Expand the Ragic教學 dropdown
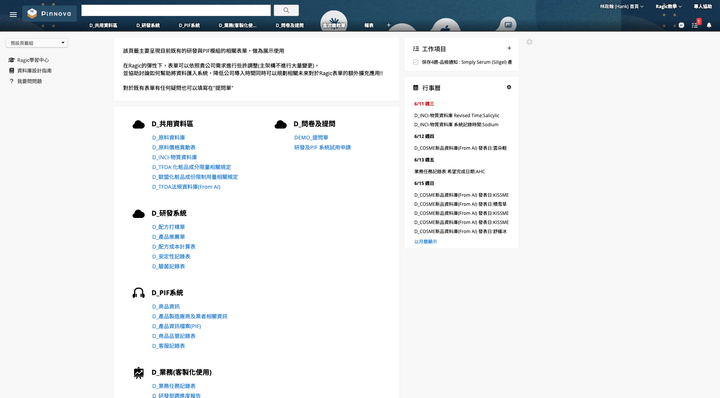720x398 pixels. pos(669,6)
